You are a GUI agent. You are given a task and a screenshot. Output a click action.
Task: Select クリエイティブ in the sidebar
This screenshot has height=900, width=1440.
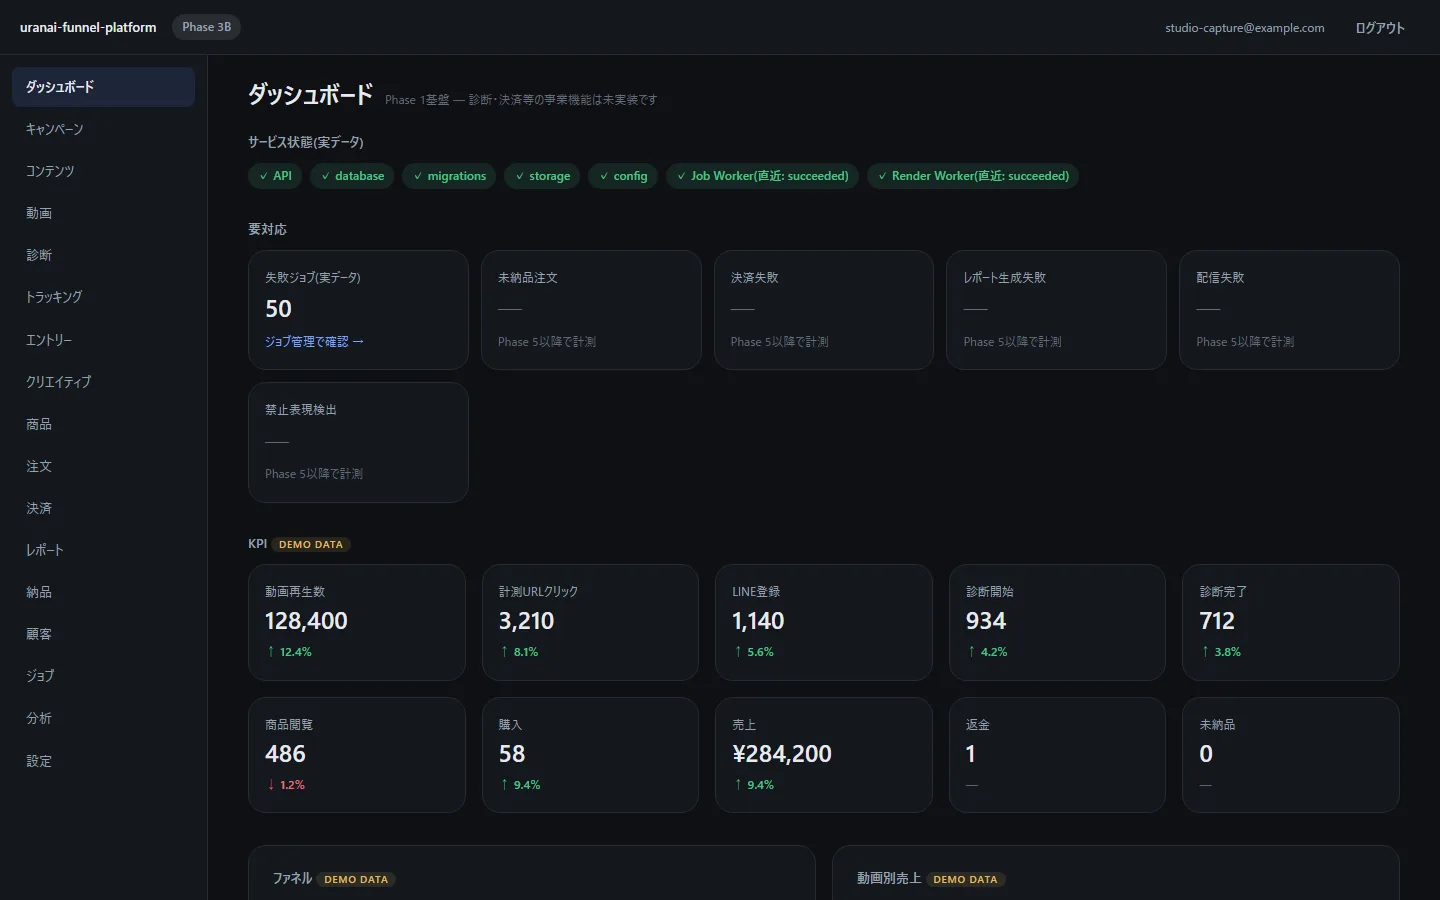coord(103,382)
